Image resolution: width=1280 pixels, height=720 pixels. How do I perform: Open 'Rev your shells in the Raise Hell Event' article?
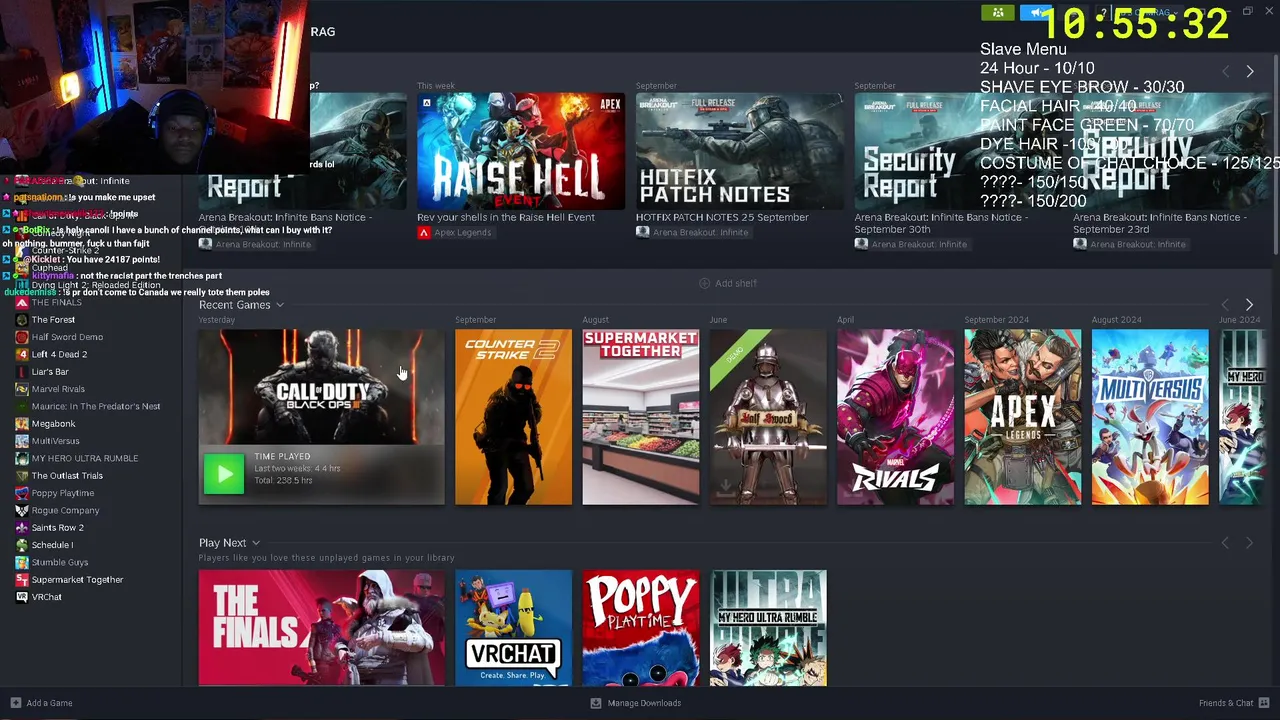[506, 217]
